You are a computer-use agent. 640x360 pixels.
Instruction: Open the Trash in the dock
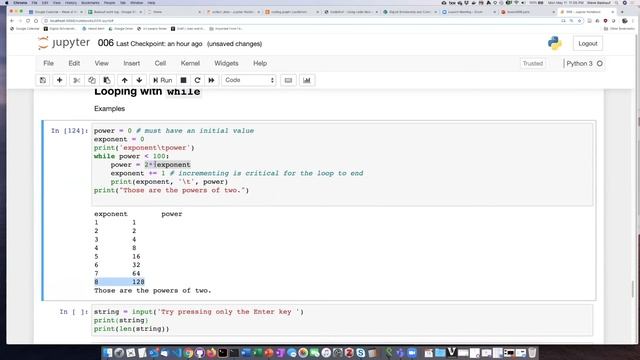coord(532,353)
